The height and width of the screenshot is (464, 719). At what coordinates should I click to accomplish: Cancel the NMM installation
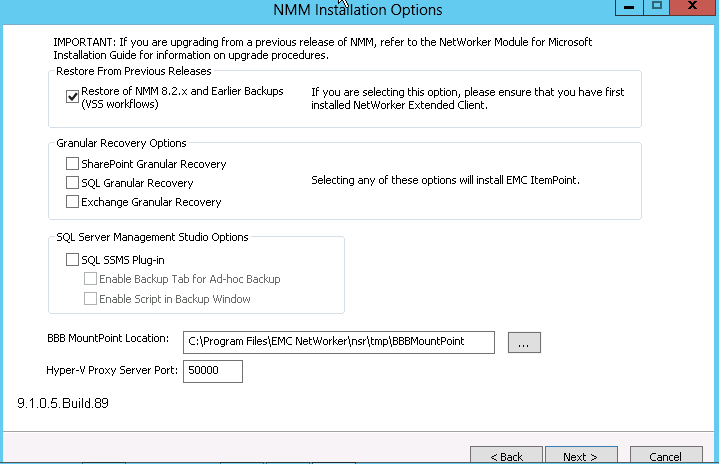pos(666,455)
